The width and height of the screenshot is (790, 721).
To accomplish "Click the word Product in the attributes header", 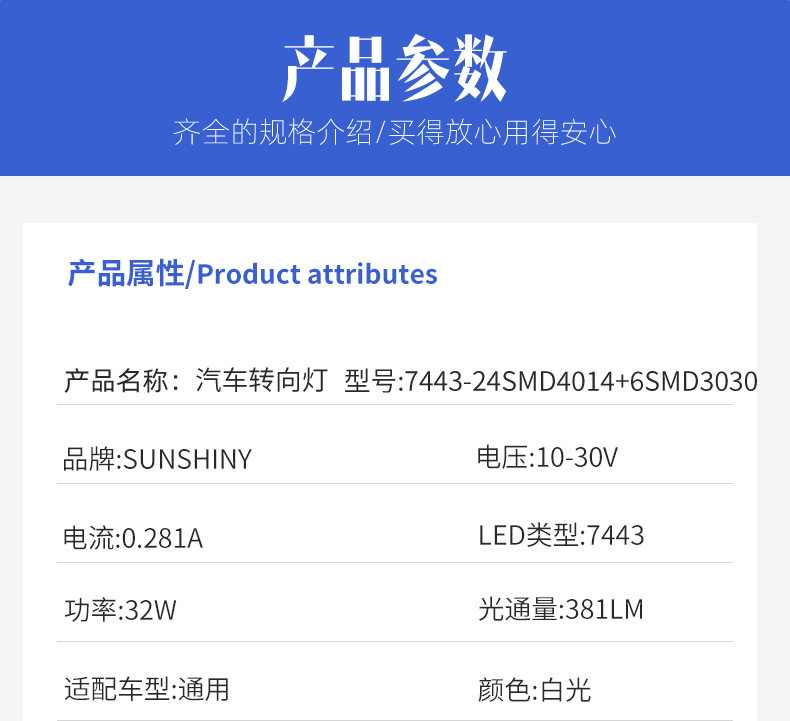I will coord(248,275).
